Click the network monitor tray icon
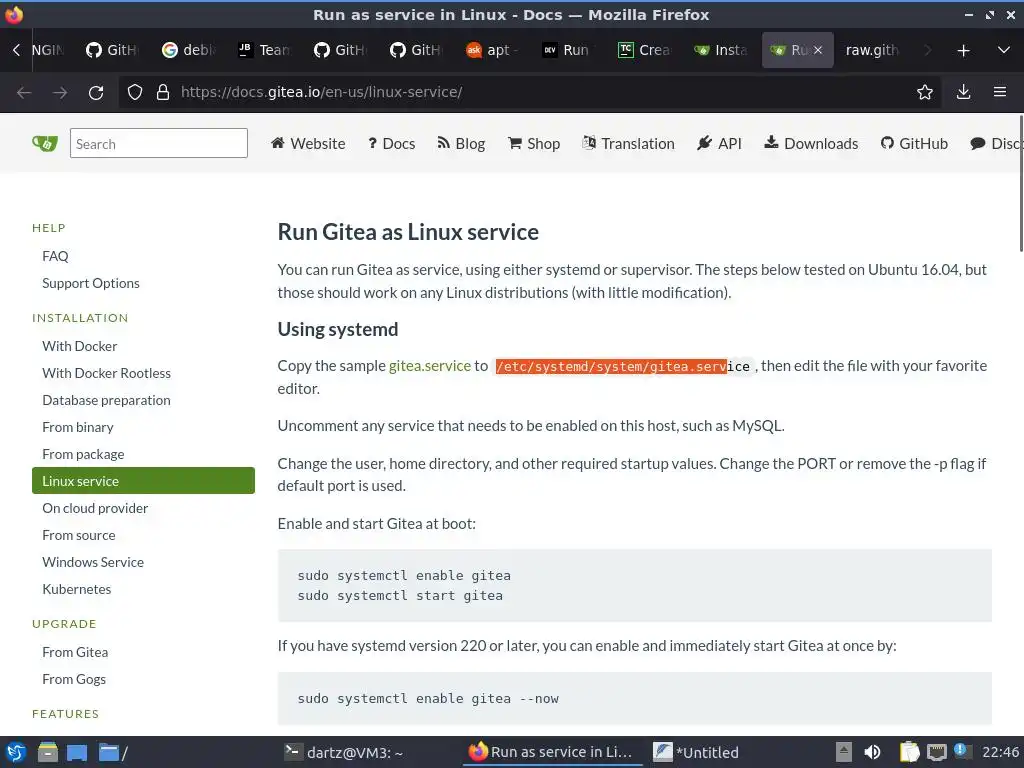Viewport: 1024px width, 768px height. [936, 752]
